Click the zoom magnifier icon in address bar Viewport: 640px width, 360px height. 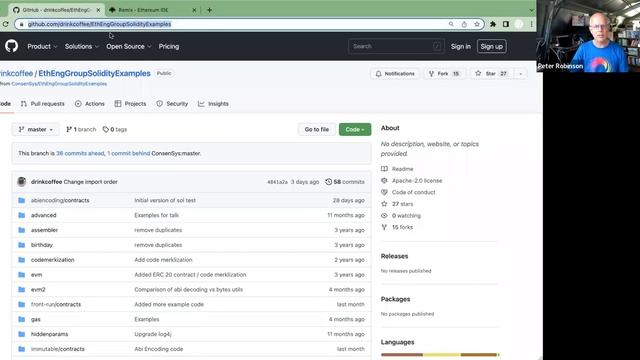[451, 24]
